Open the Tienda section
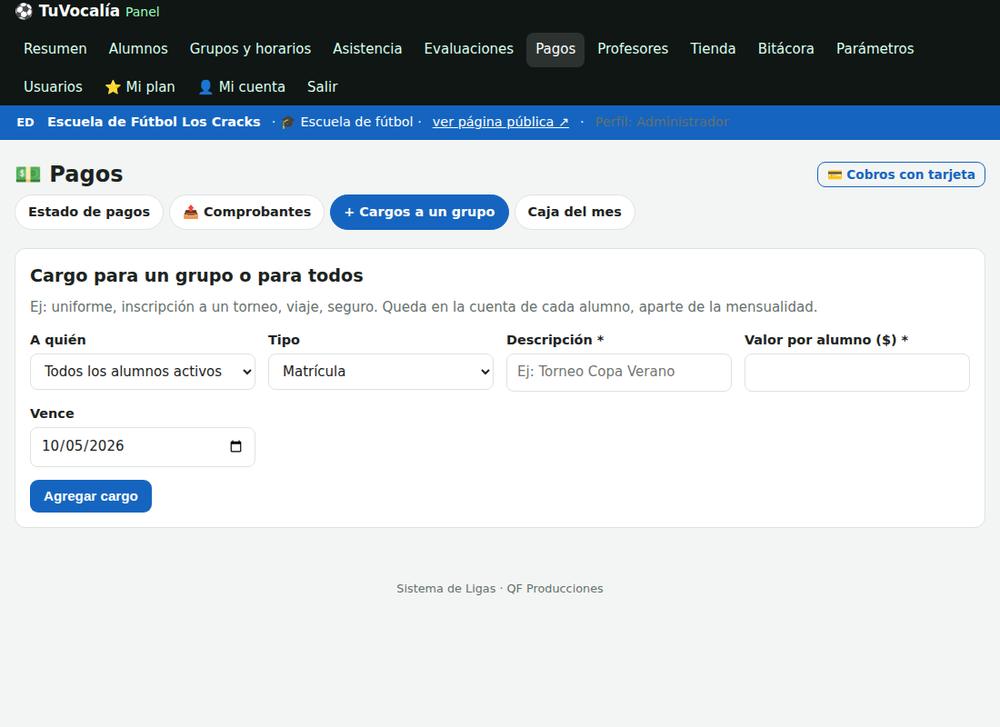 click(x=713, y=49)
